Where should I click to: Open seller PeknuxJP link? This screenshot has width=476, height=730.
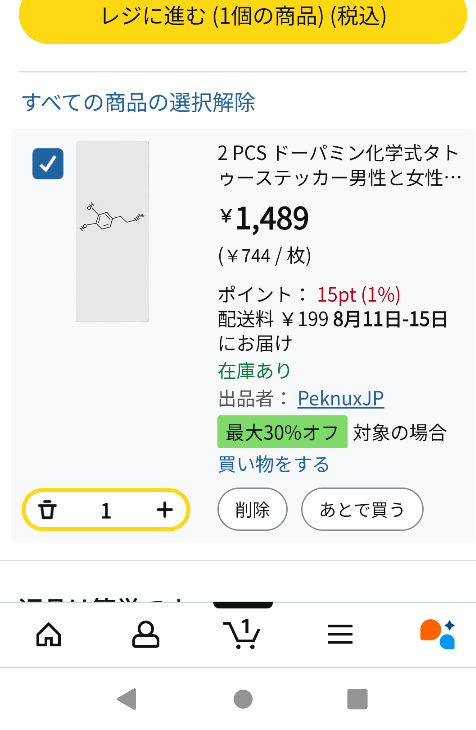[x=340, y=399]
